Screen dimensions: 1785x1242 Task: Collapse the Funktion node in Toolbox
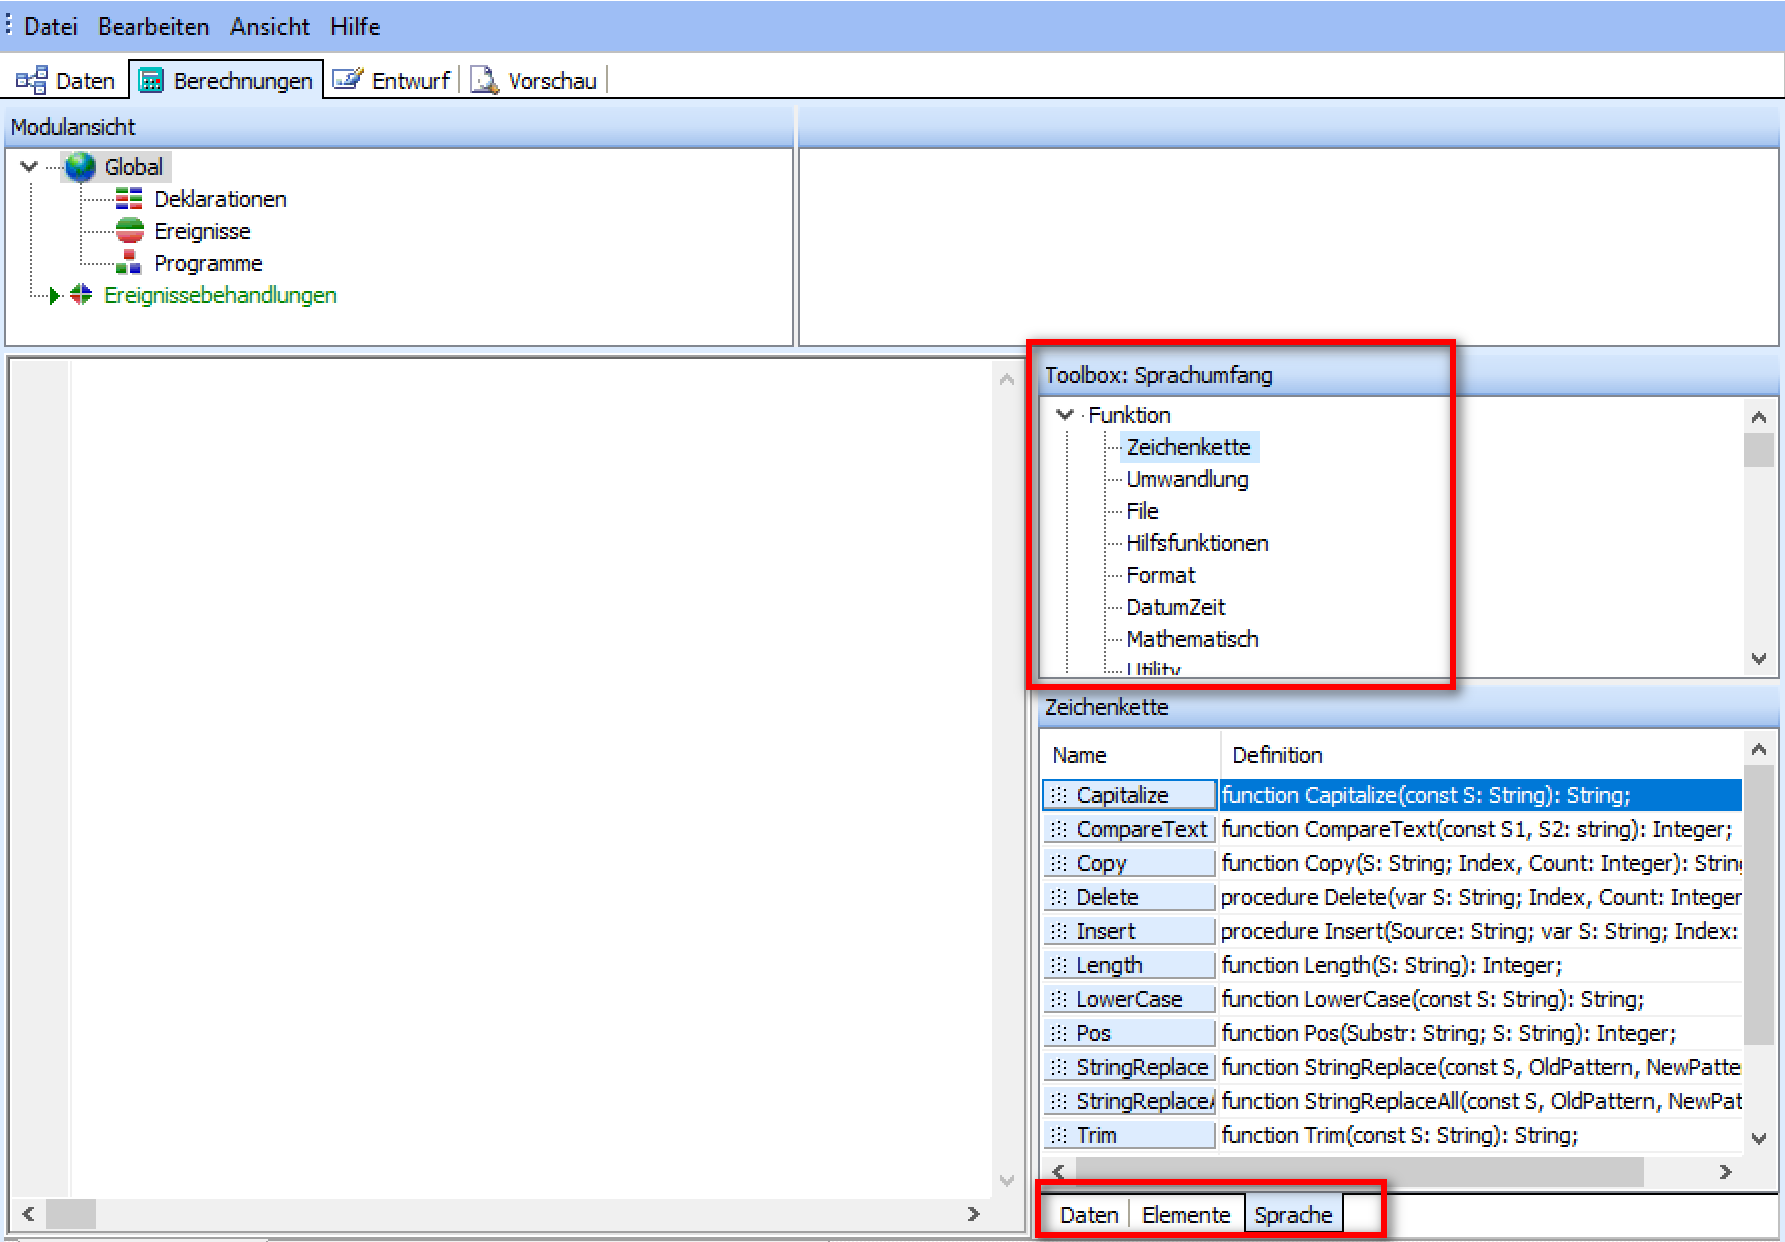(1065, 414)
